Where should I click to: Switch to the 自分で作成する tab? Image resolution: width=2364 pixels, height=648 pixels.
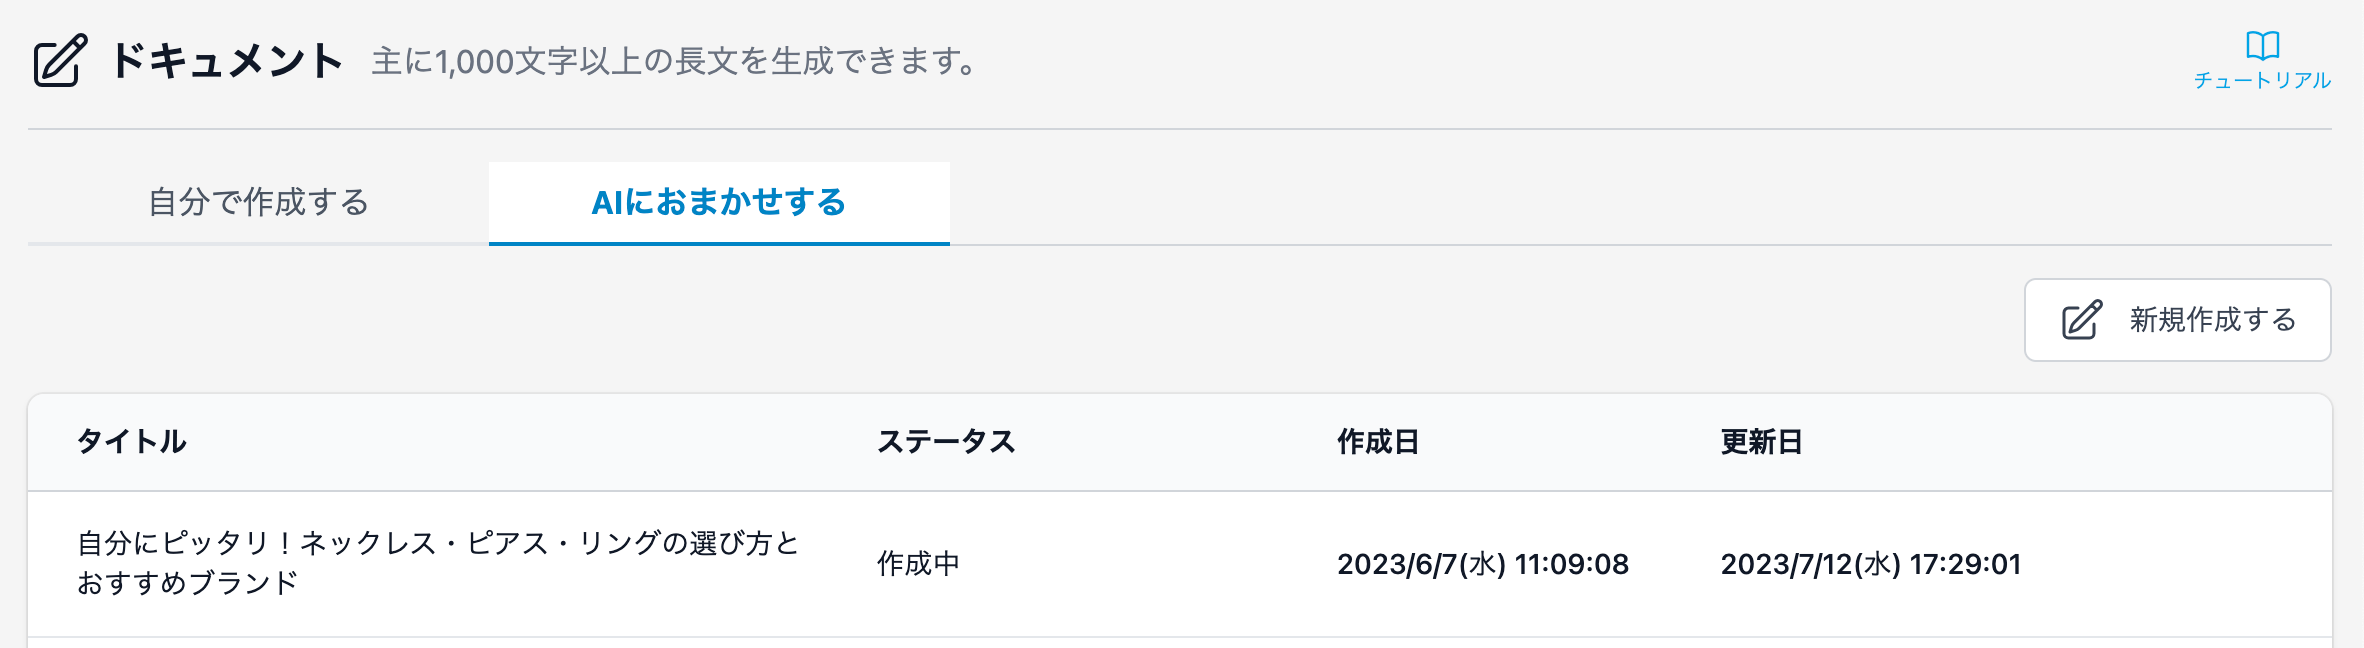tap(258, 203)
